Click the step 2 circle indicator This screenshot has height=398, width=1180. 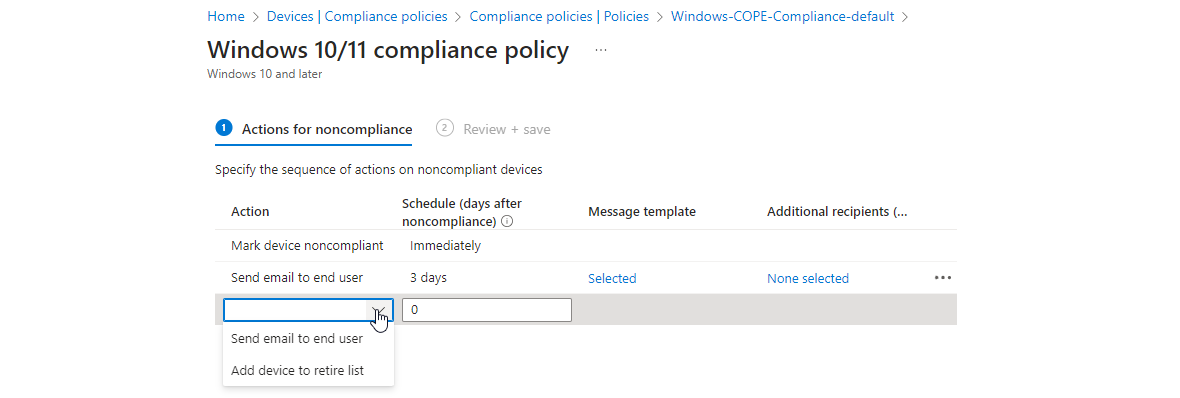click(x=444, y=128)
